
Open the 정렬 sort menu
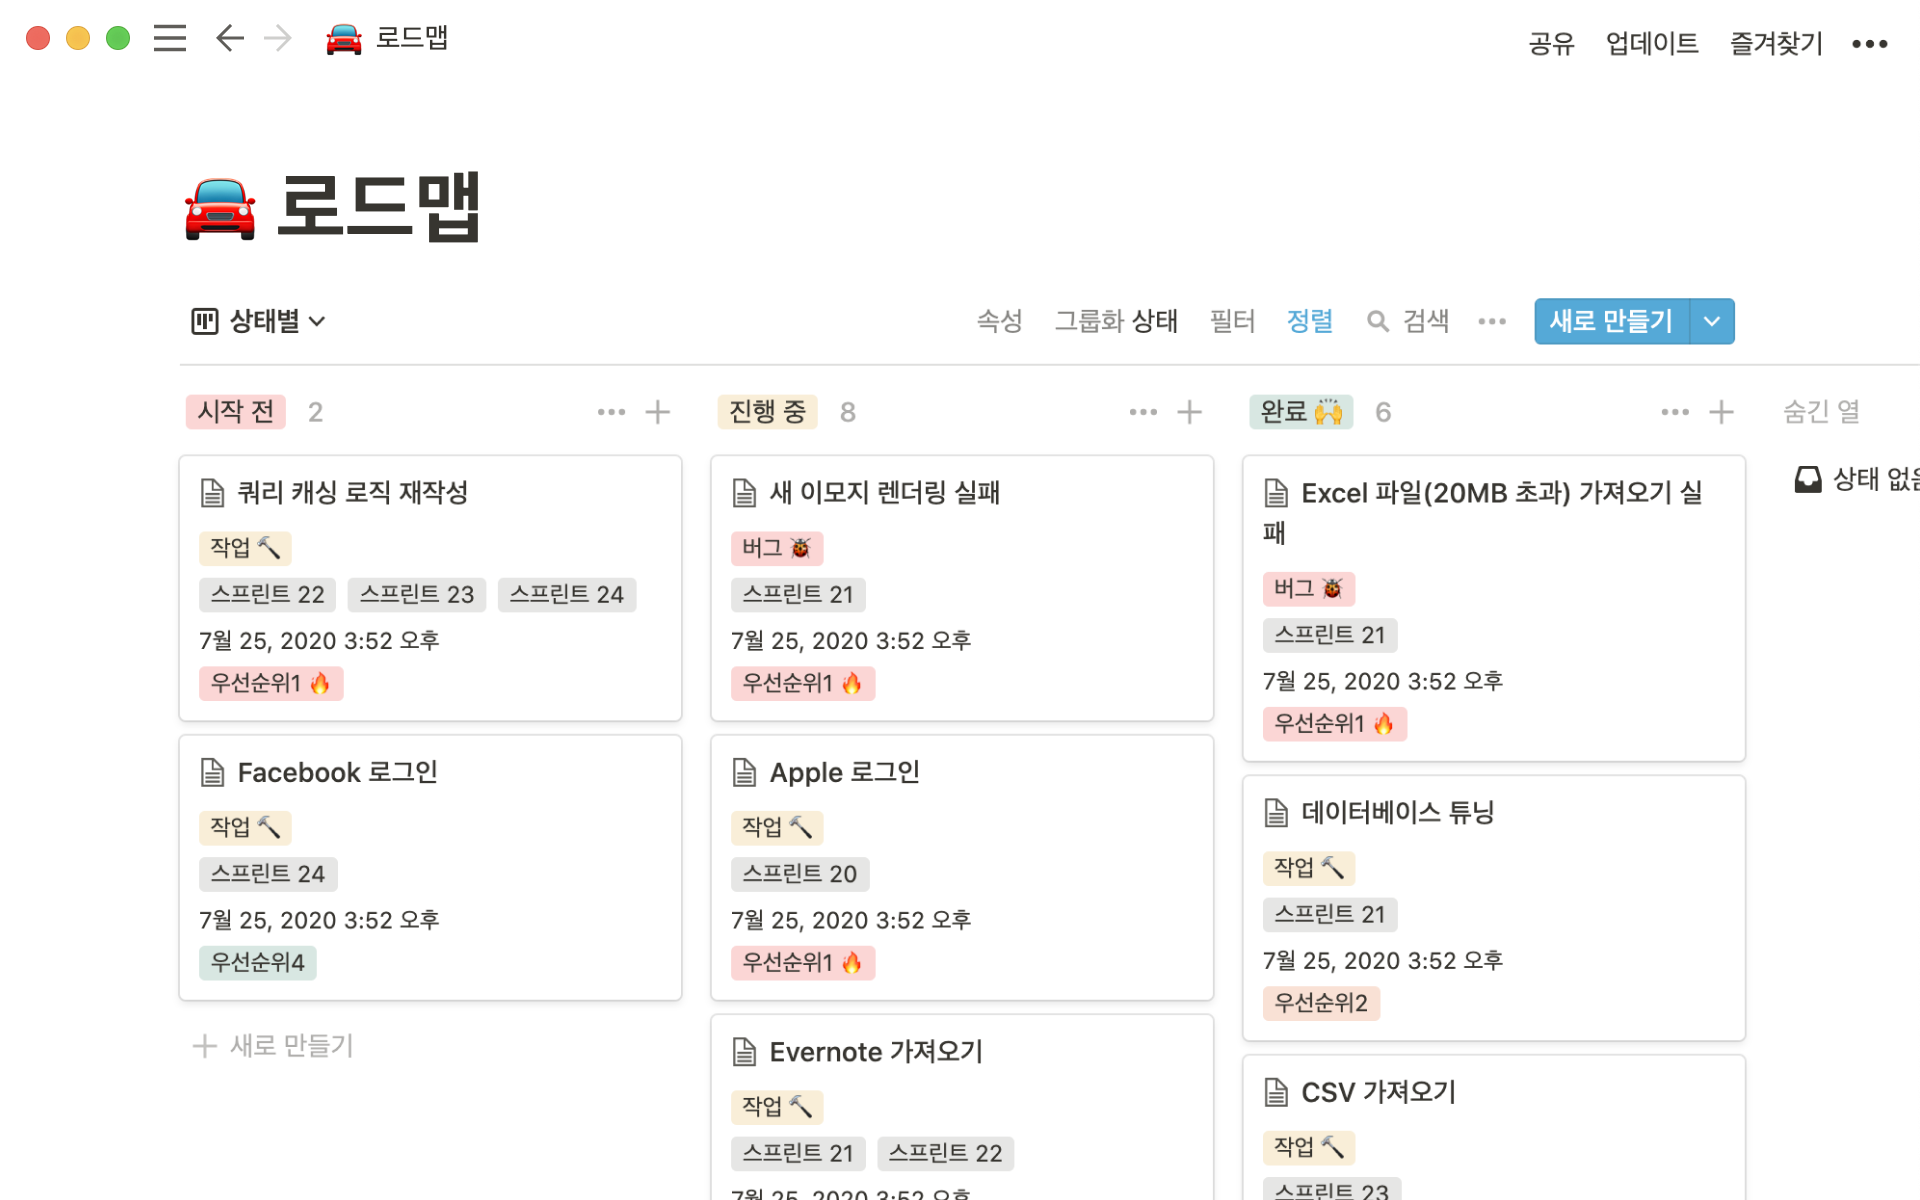(x=1309, y=321)
